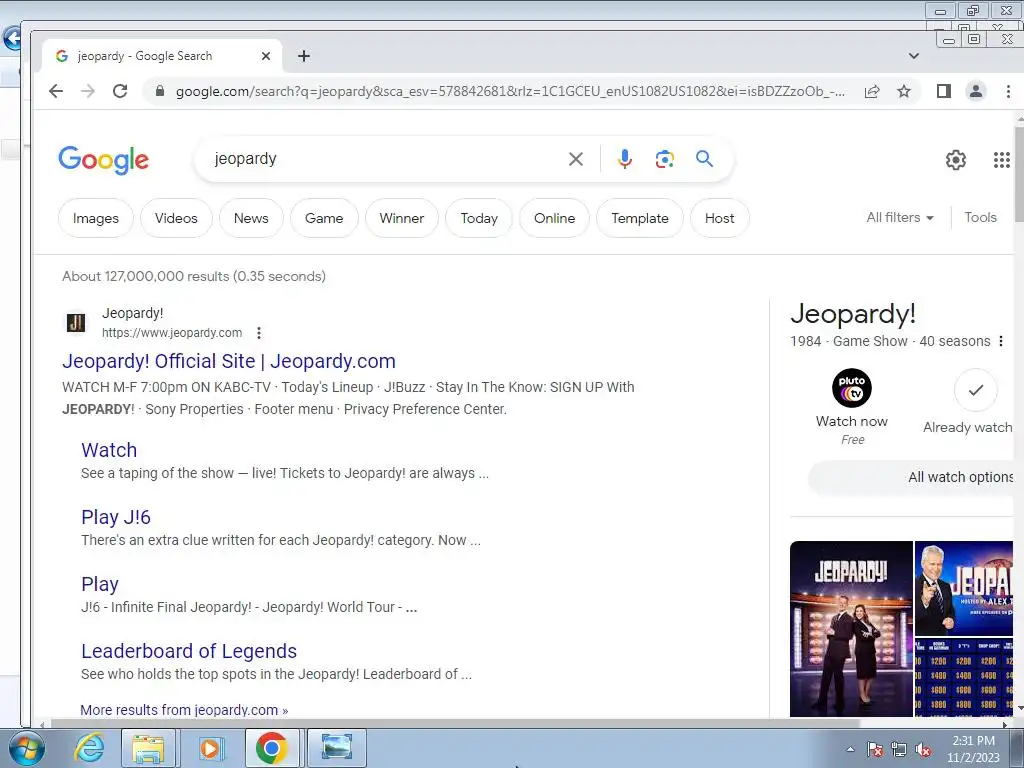Clear the search box with the X icon
The height and width of the screenshot is (768, 1024).
coord(575,159)
